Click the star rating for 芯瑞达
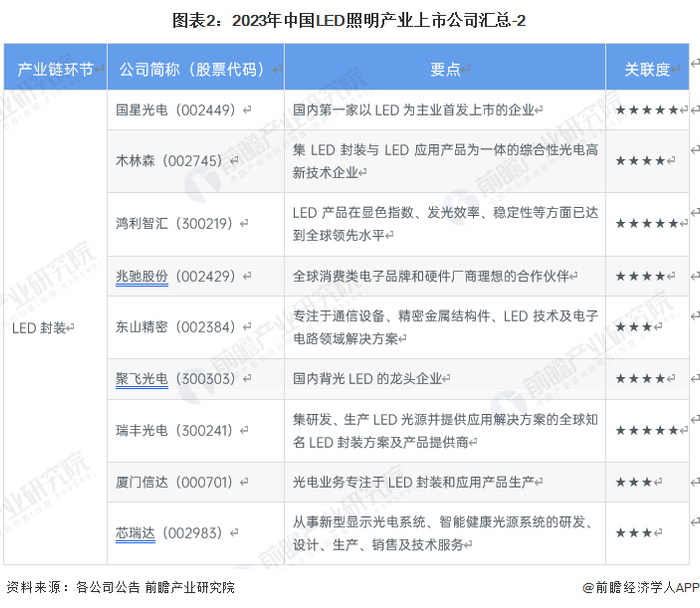 634,533
